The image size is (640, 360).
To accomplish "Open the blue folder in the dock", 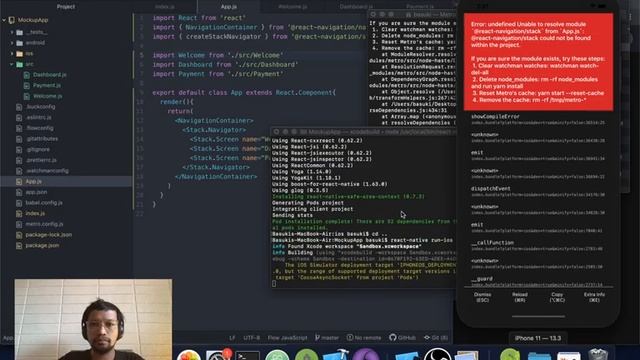I will [x=539, y=356].
